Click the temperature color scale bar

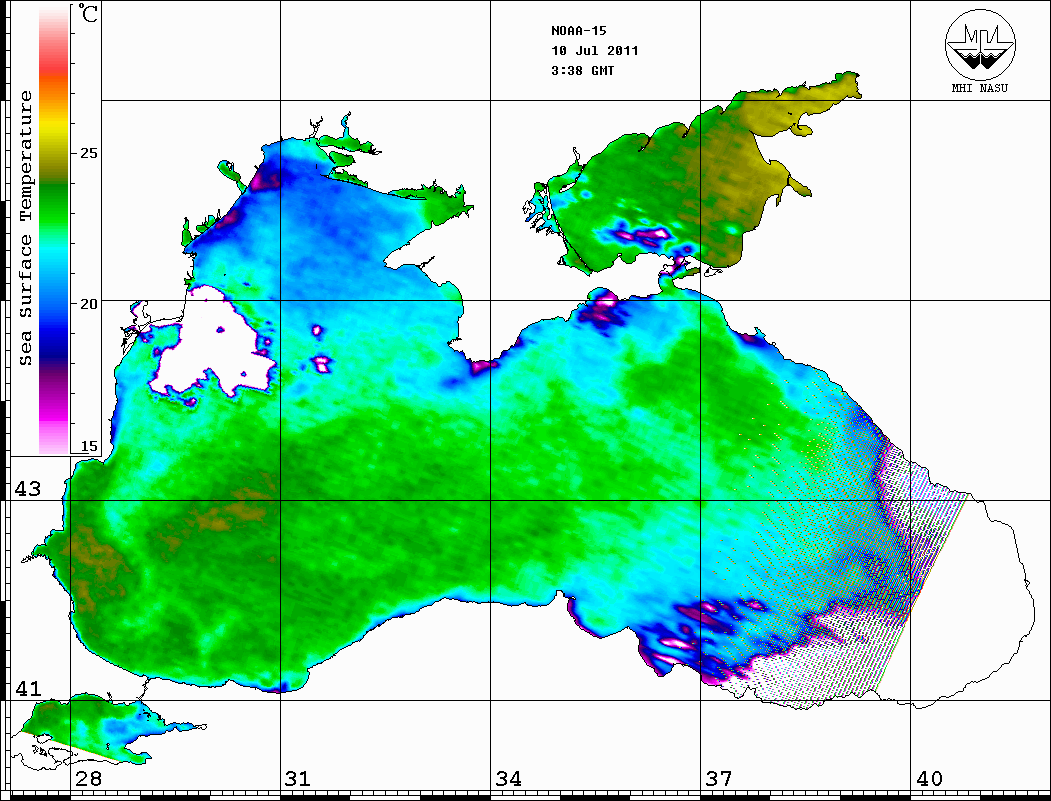pos(54,230)
